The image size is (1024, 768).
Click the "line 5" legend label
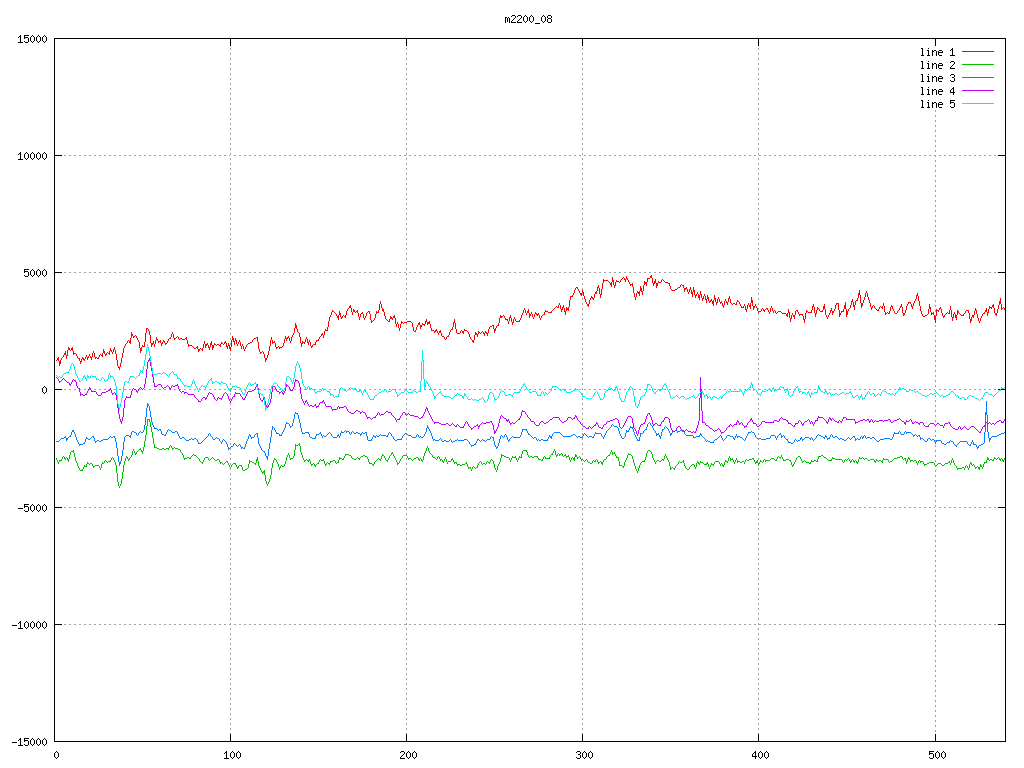point(937,104)
